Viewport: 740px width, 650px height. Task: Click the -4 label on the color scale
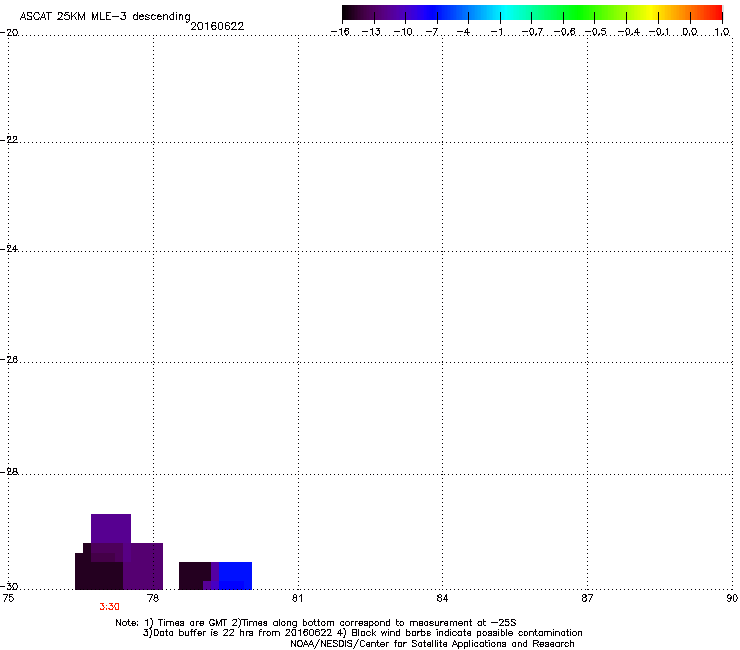463,32
